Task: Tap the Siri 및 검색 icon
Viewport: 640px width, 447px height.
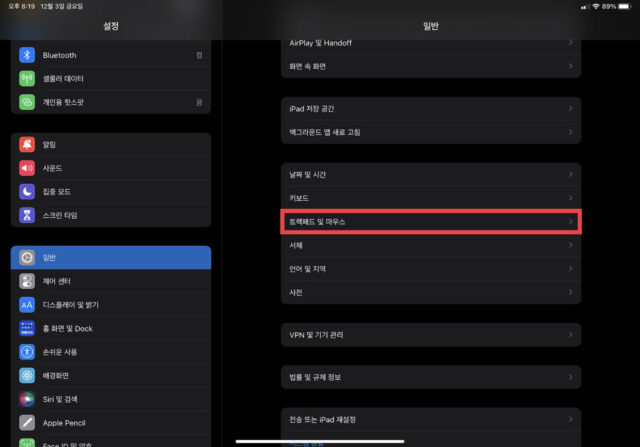Action: (27, 399)
